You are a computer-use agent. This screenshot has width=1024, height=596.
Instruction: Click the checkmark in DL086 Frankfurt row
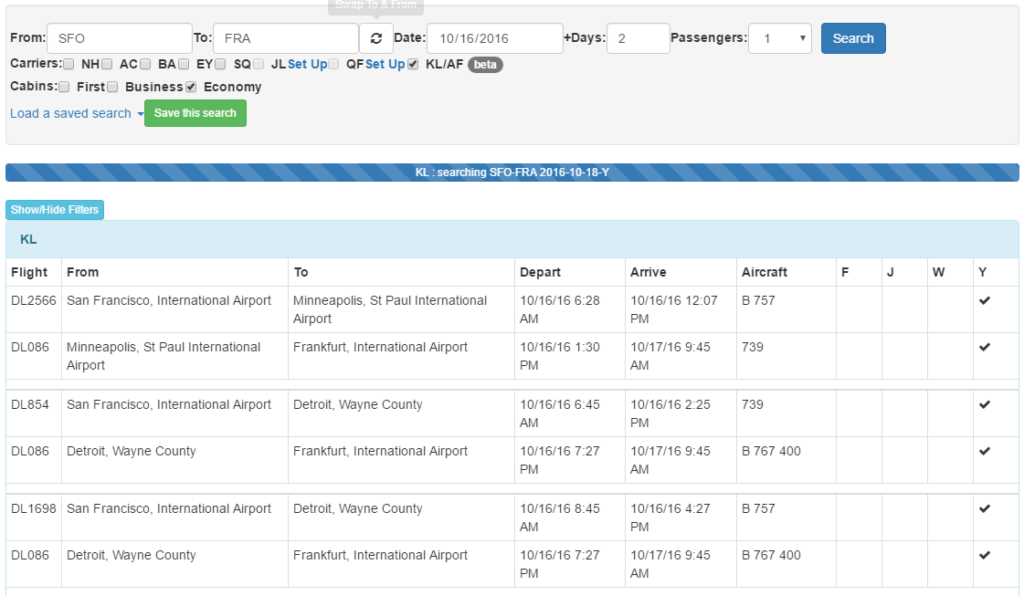click(984, 347)
